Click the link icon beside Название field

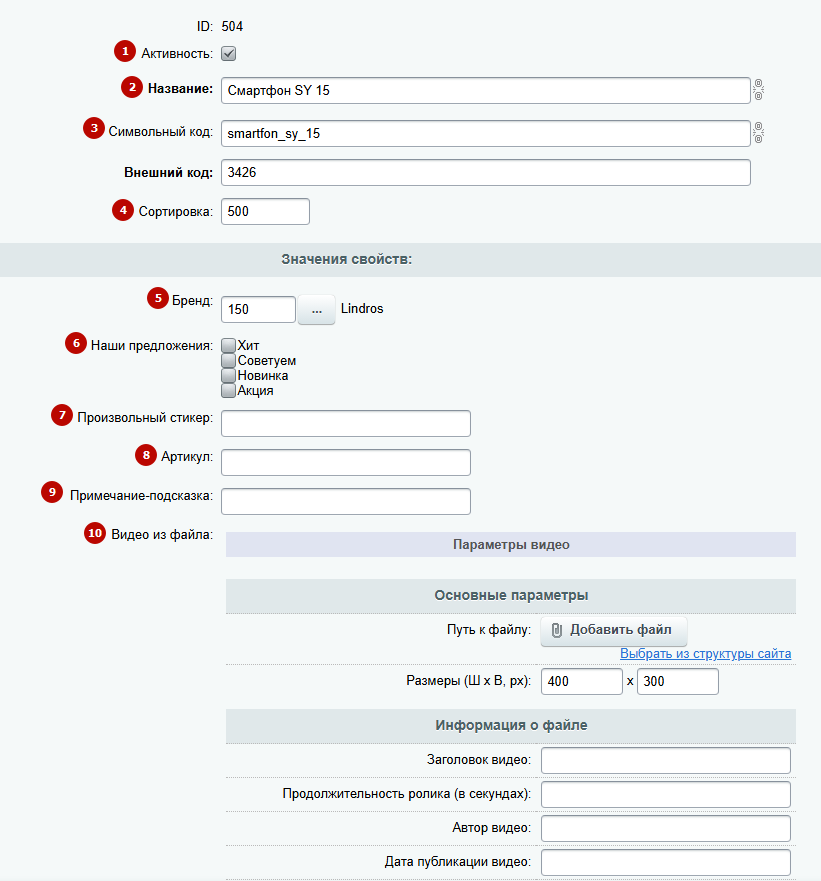coord(758,90)
